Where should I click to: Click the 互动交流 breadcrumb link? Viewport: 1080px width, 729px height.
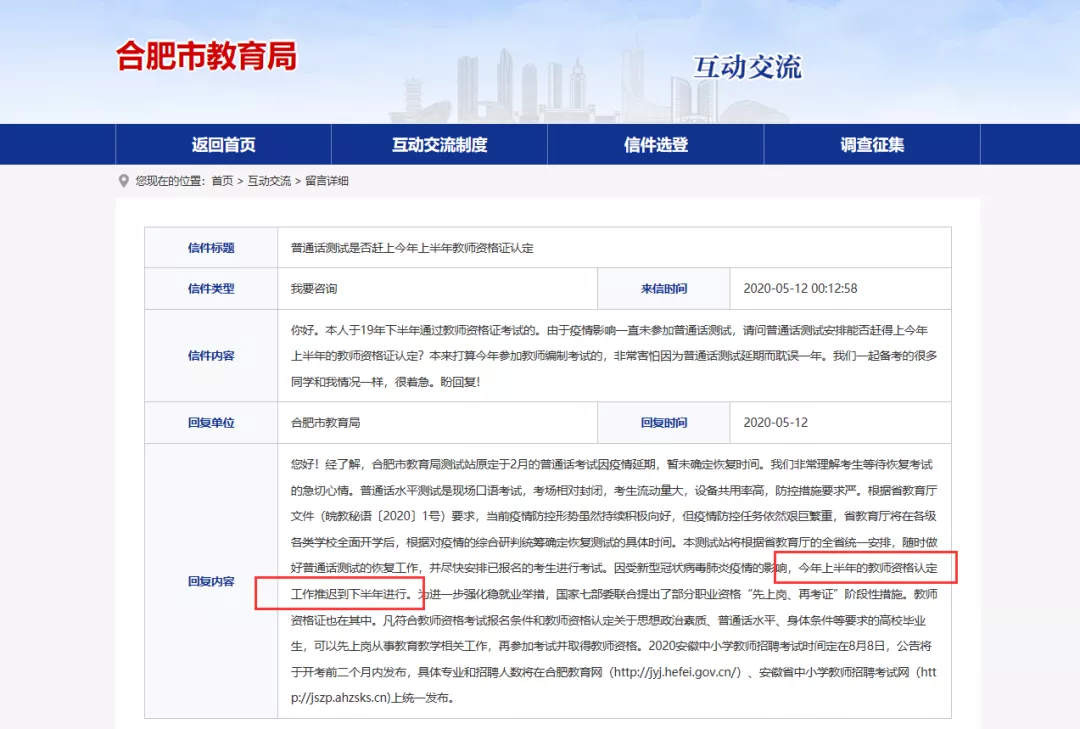click(269, 181)
